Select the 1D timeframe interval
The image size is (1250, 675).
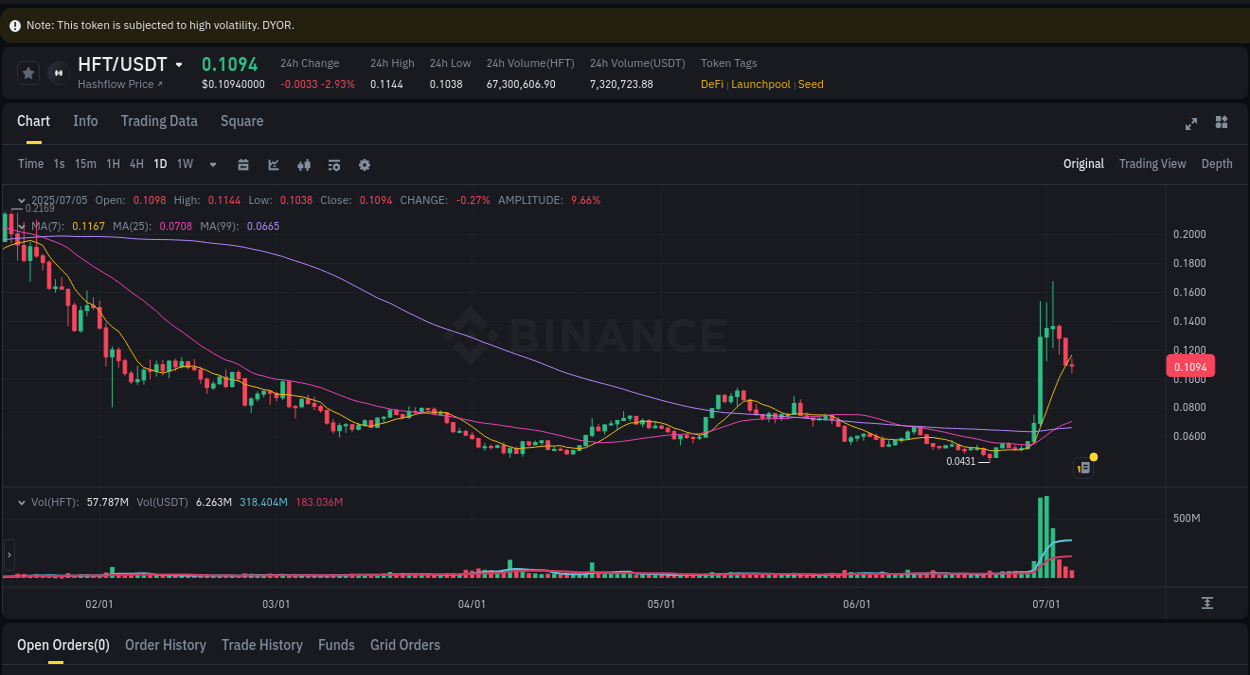pos(160,164)
